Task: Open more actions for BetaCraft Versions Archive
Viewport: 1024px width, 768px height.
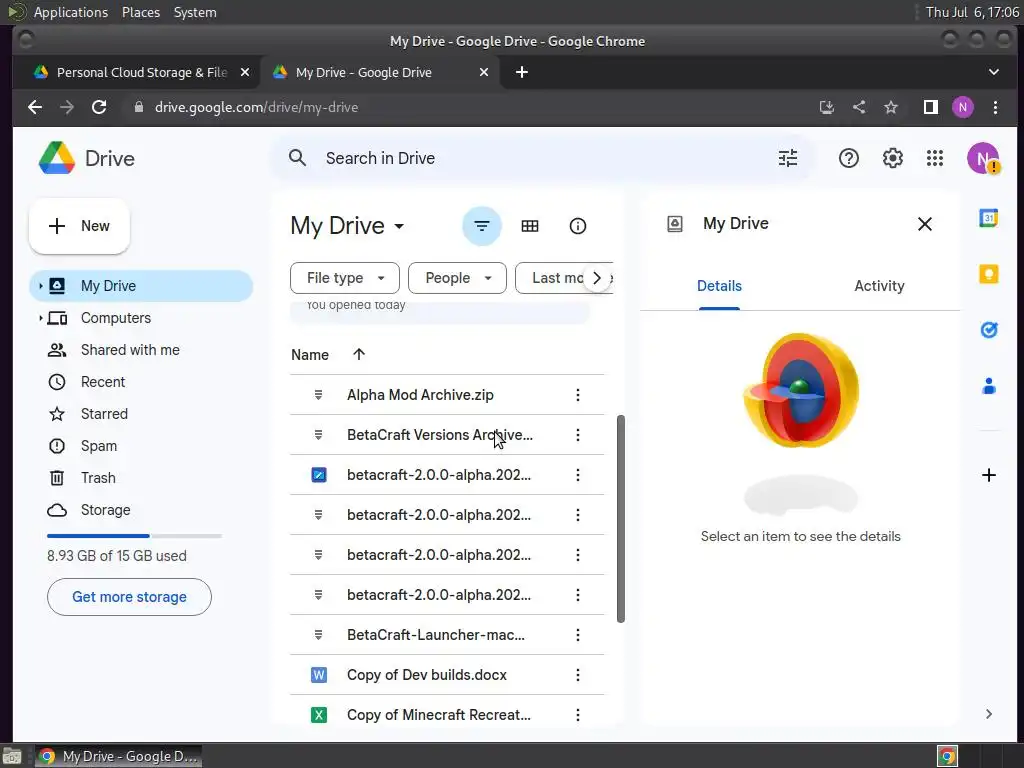Action: point(577,435)
